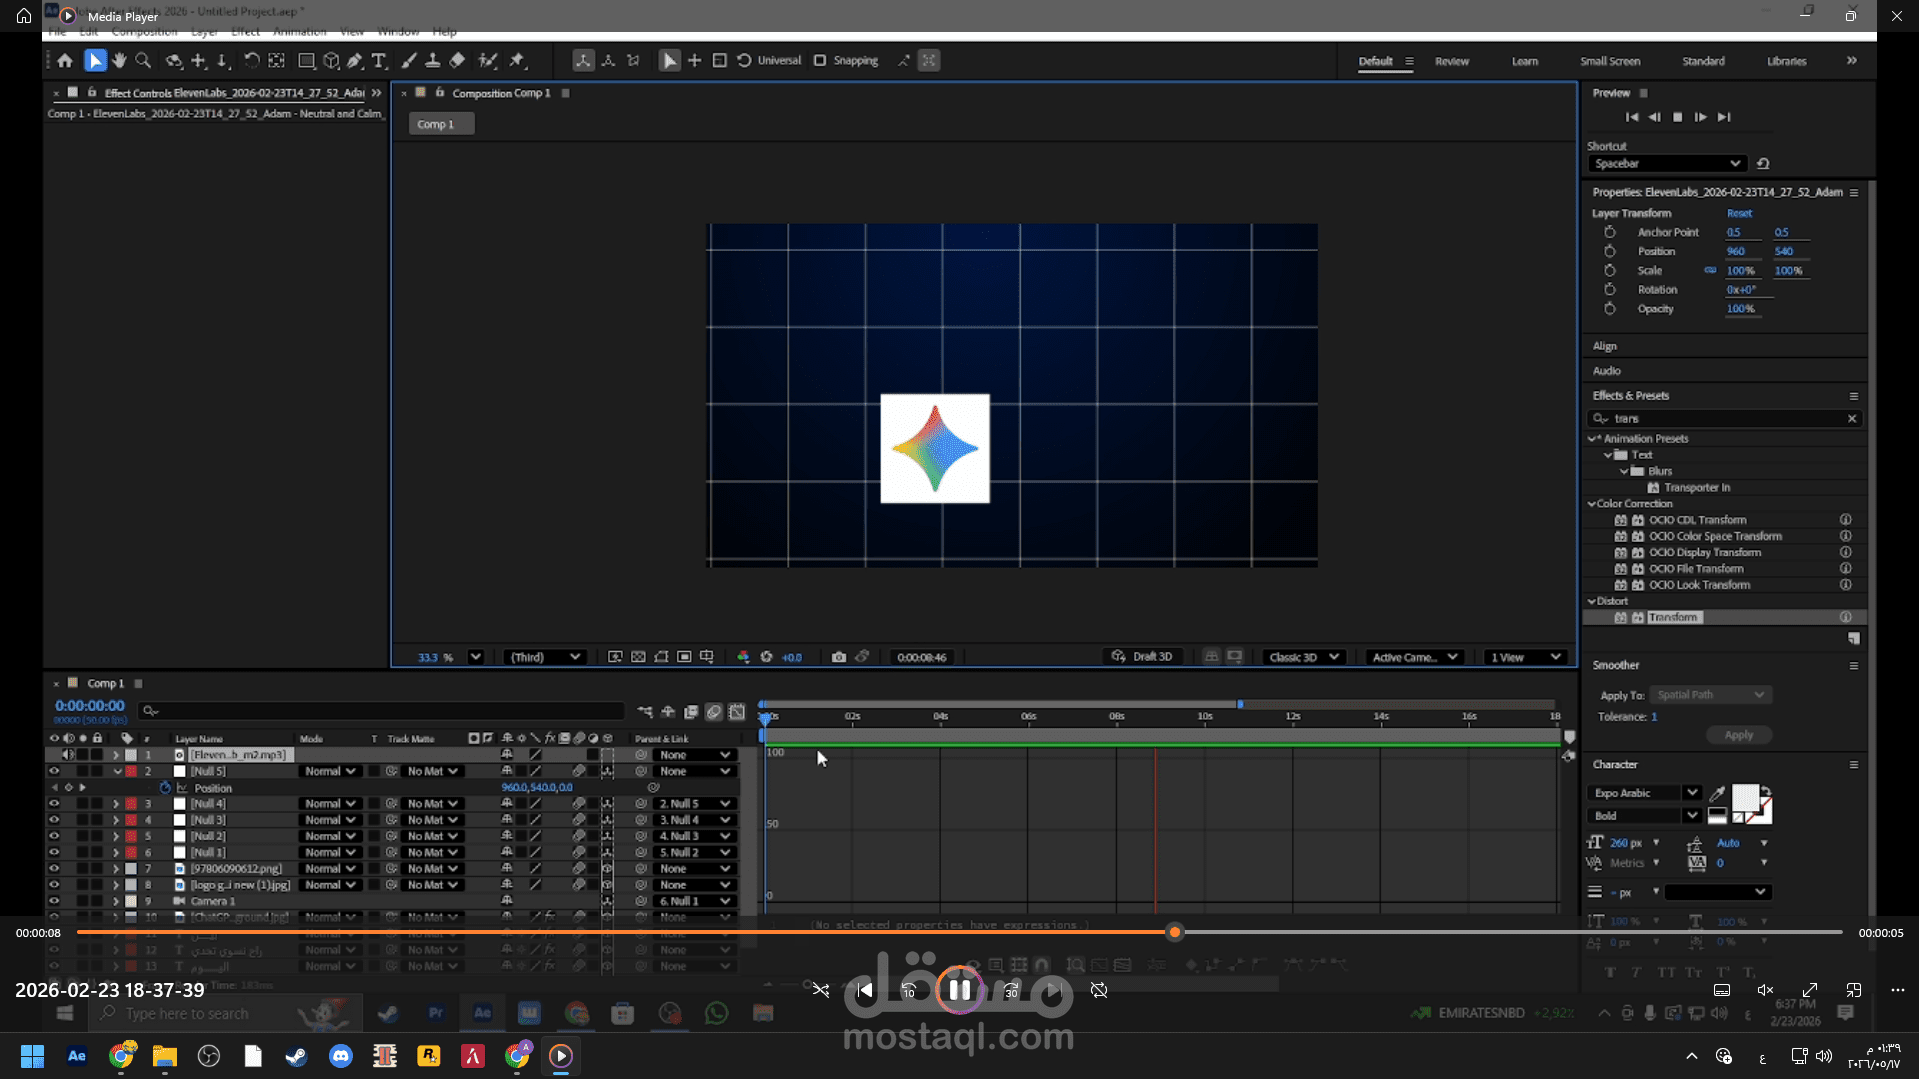Select the Eraser tool
1919x1079 pixels.
pos(457,61)
